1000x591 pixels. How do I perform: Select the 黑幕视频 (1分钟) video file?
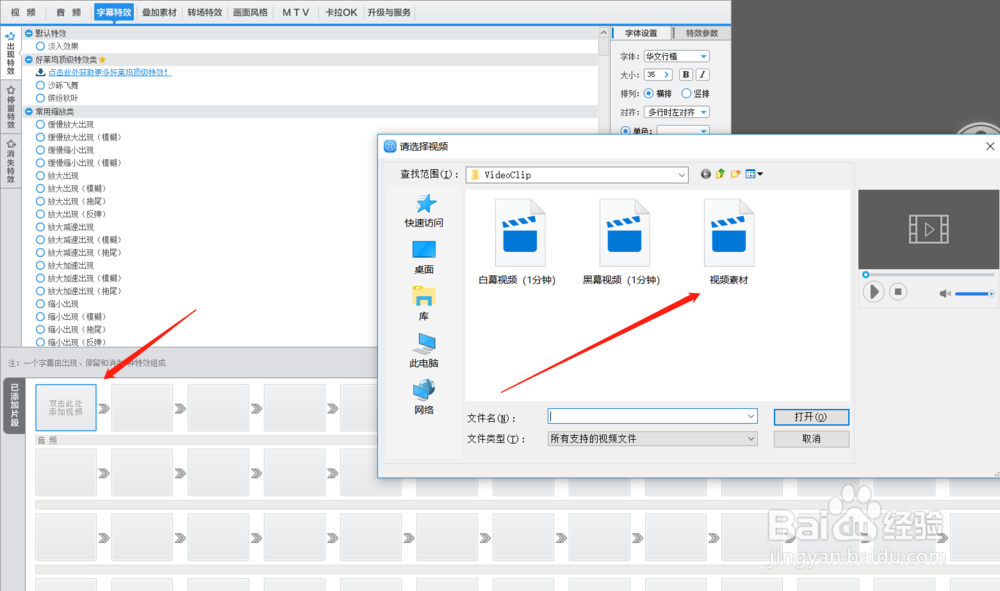pos(622,242)
